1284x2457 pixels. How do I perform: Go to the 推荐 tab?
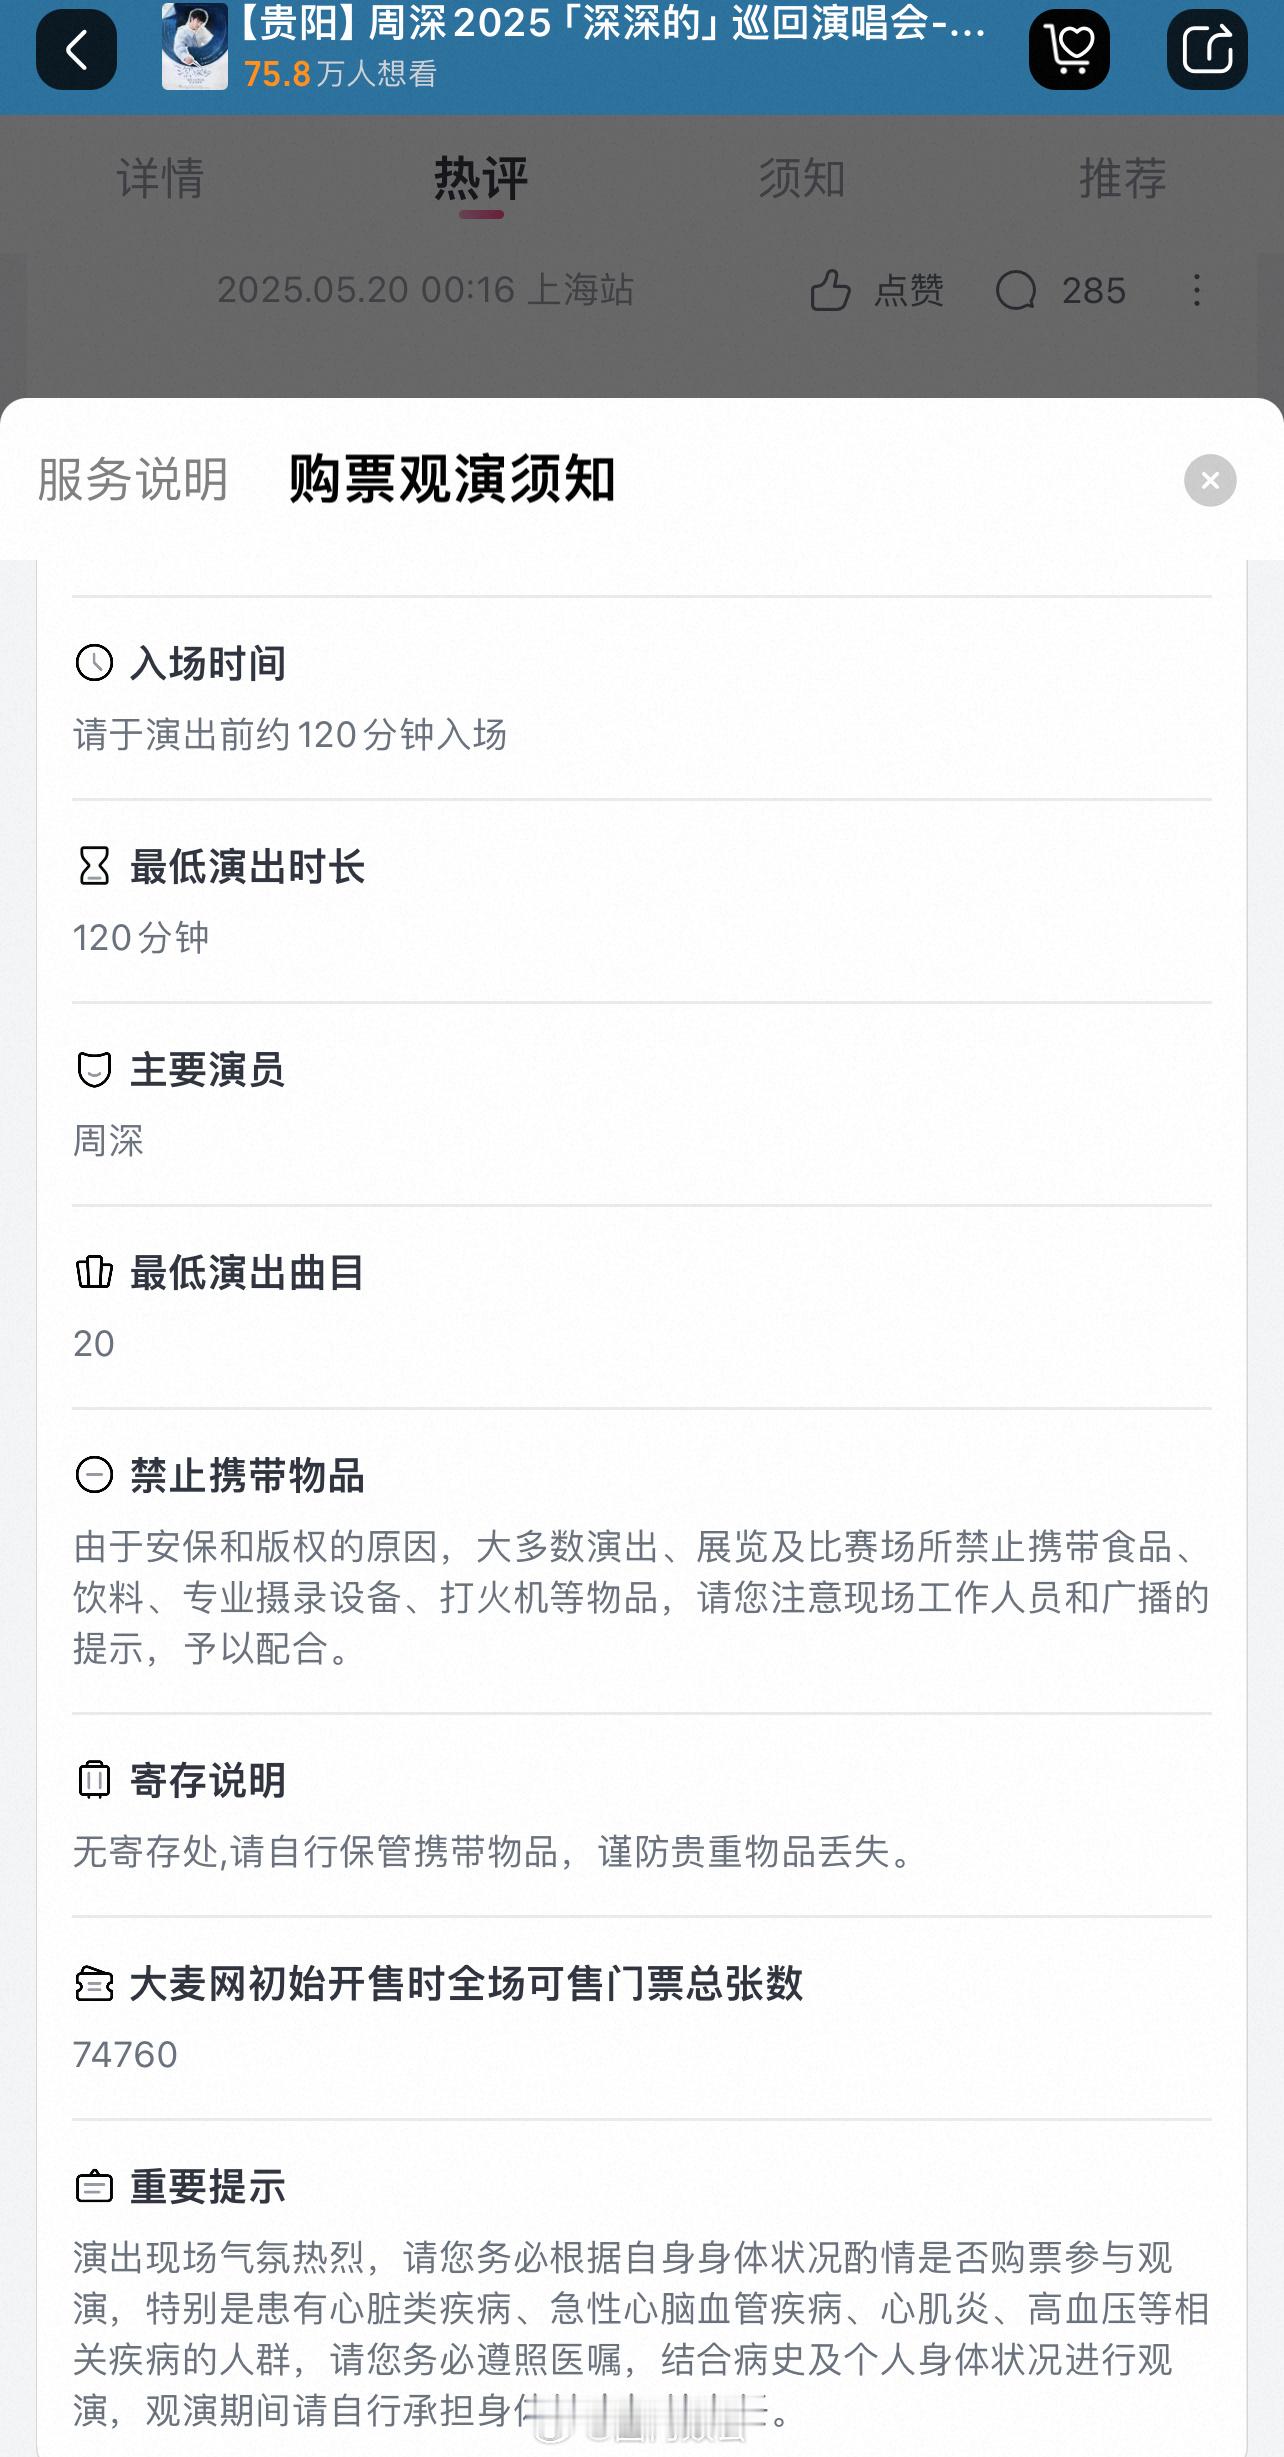click(x=1123, y=179)
